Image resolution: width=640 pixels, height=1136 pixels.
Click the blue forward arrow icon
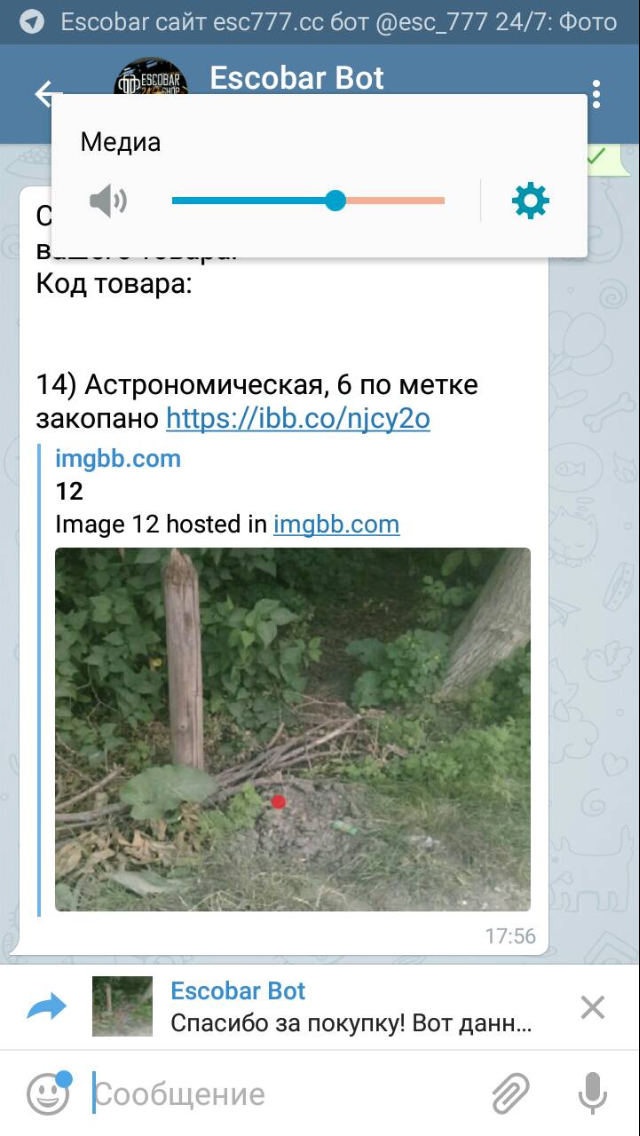46,1006
